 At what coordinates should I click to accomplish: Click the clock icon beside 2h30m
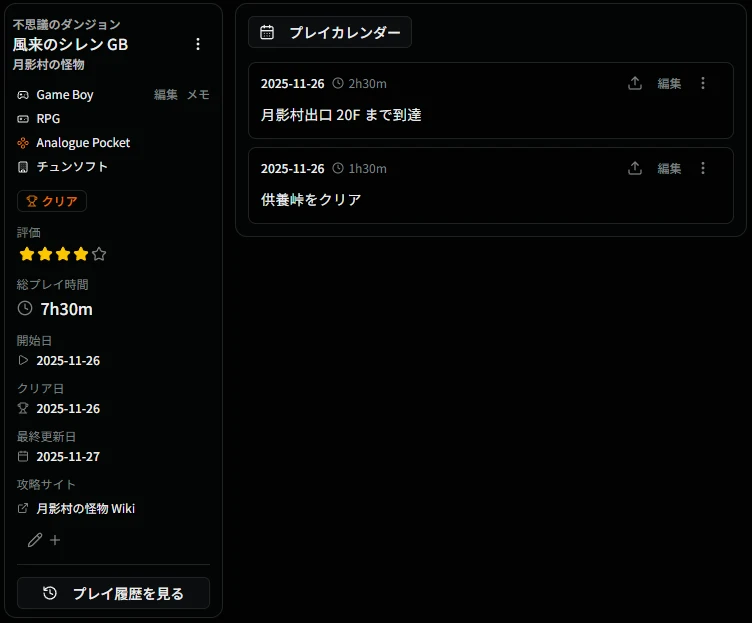coord(338,83)
